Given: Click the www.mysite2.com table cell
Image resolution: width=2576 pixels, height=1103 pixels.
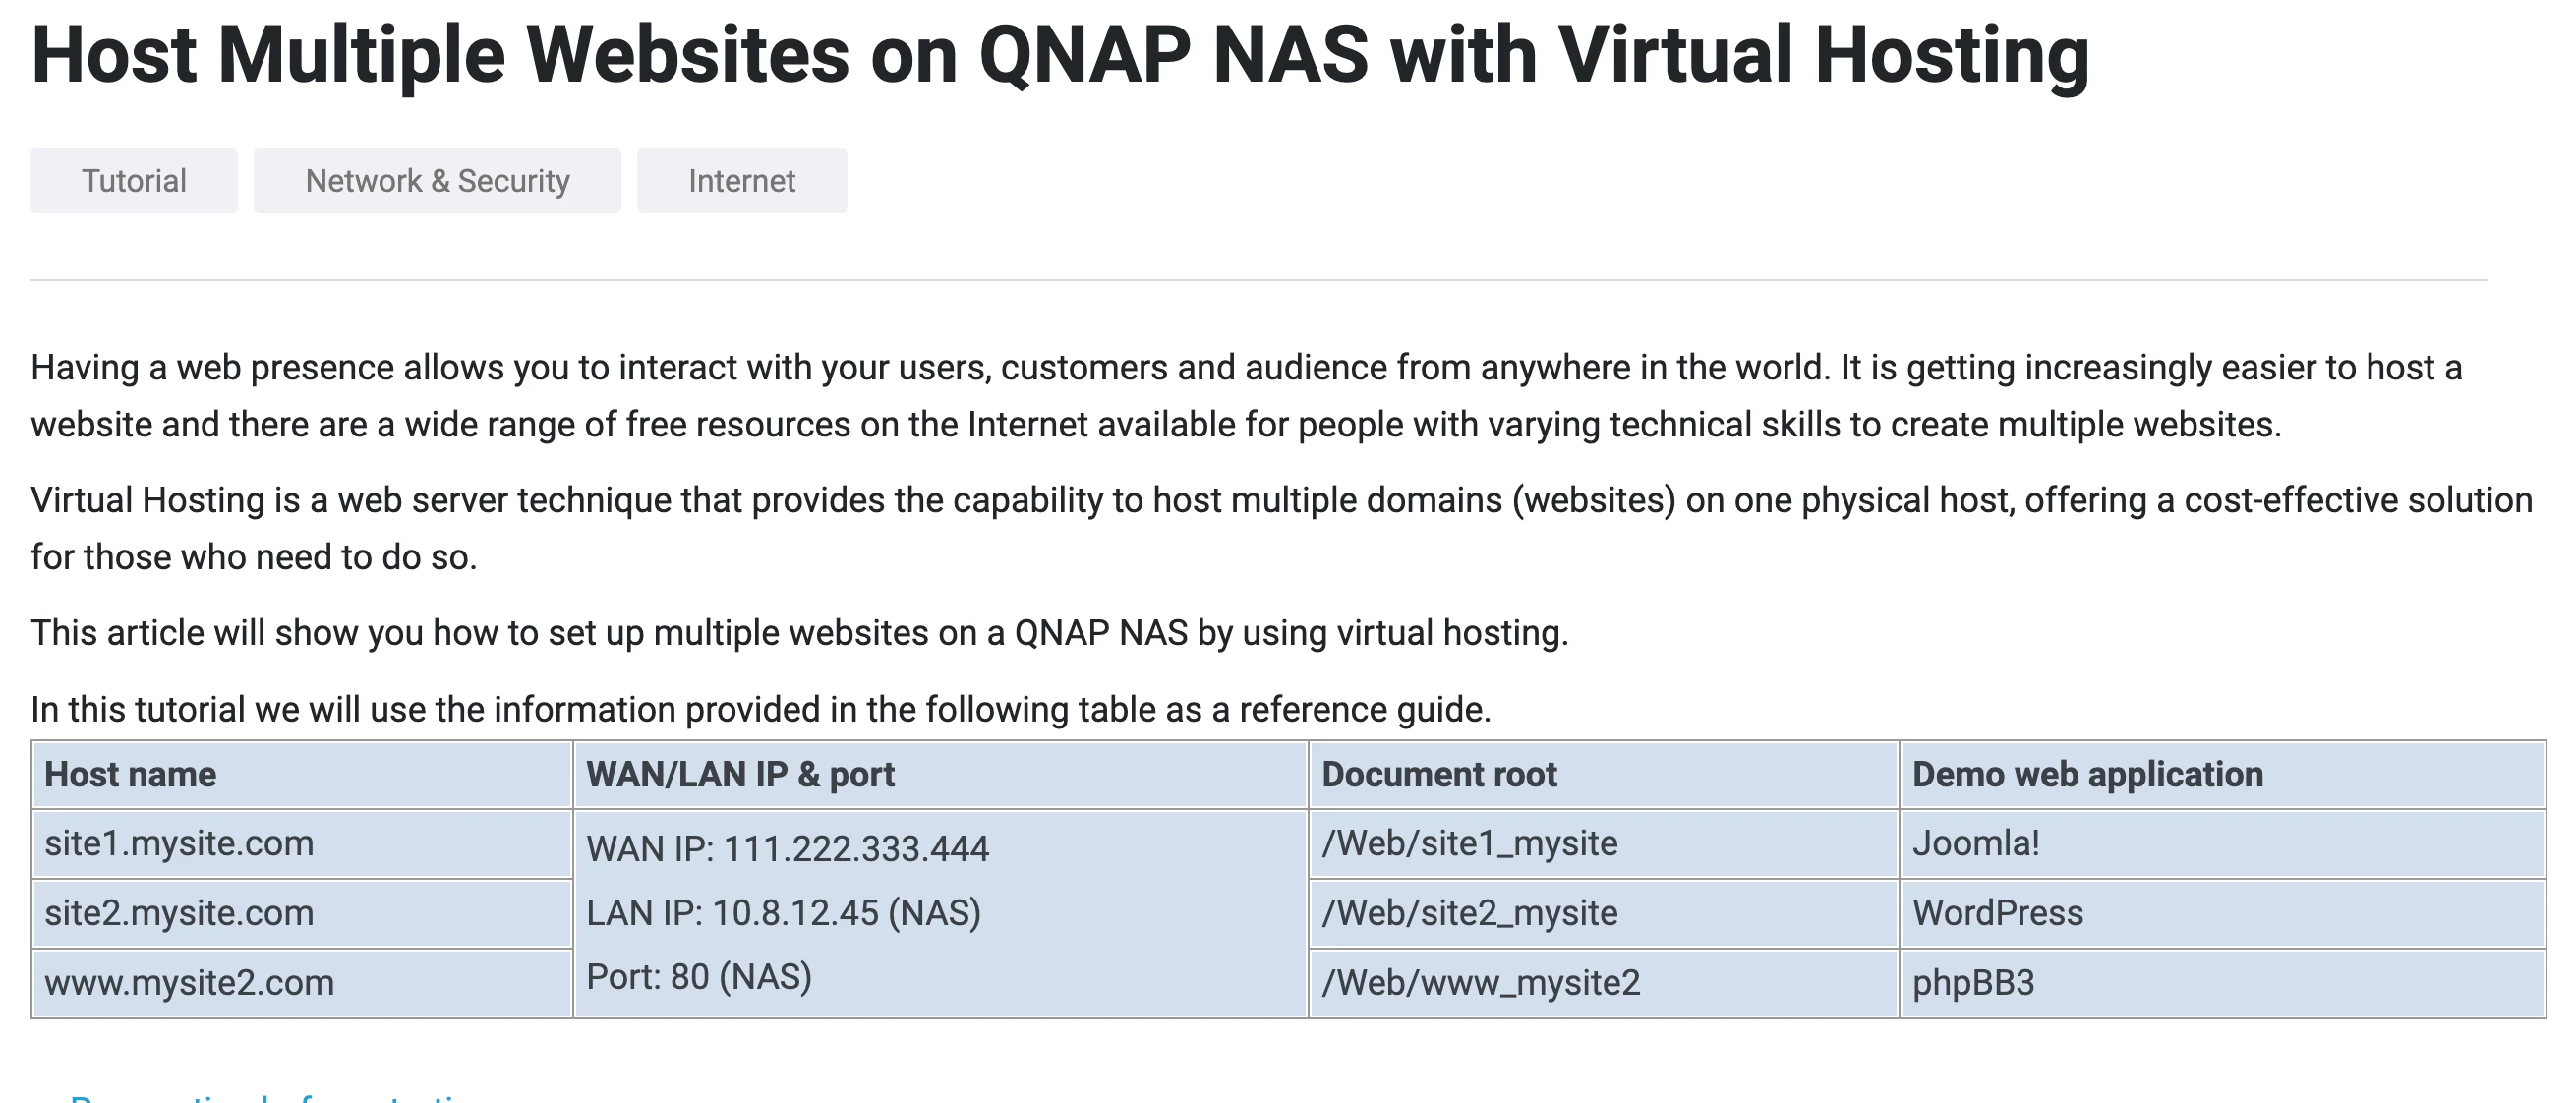Looking at the screenshot, I should click(x=189, y=982).
